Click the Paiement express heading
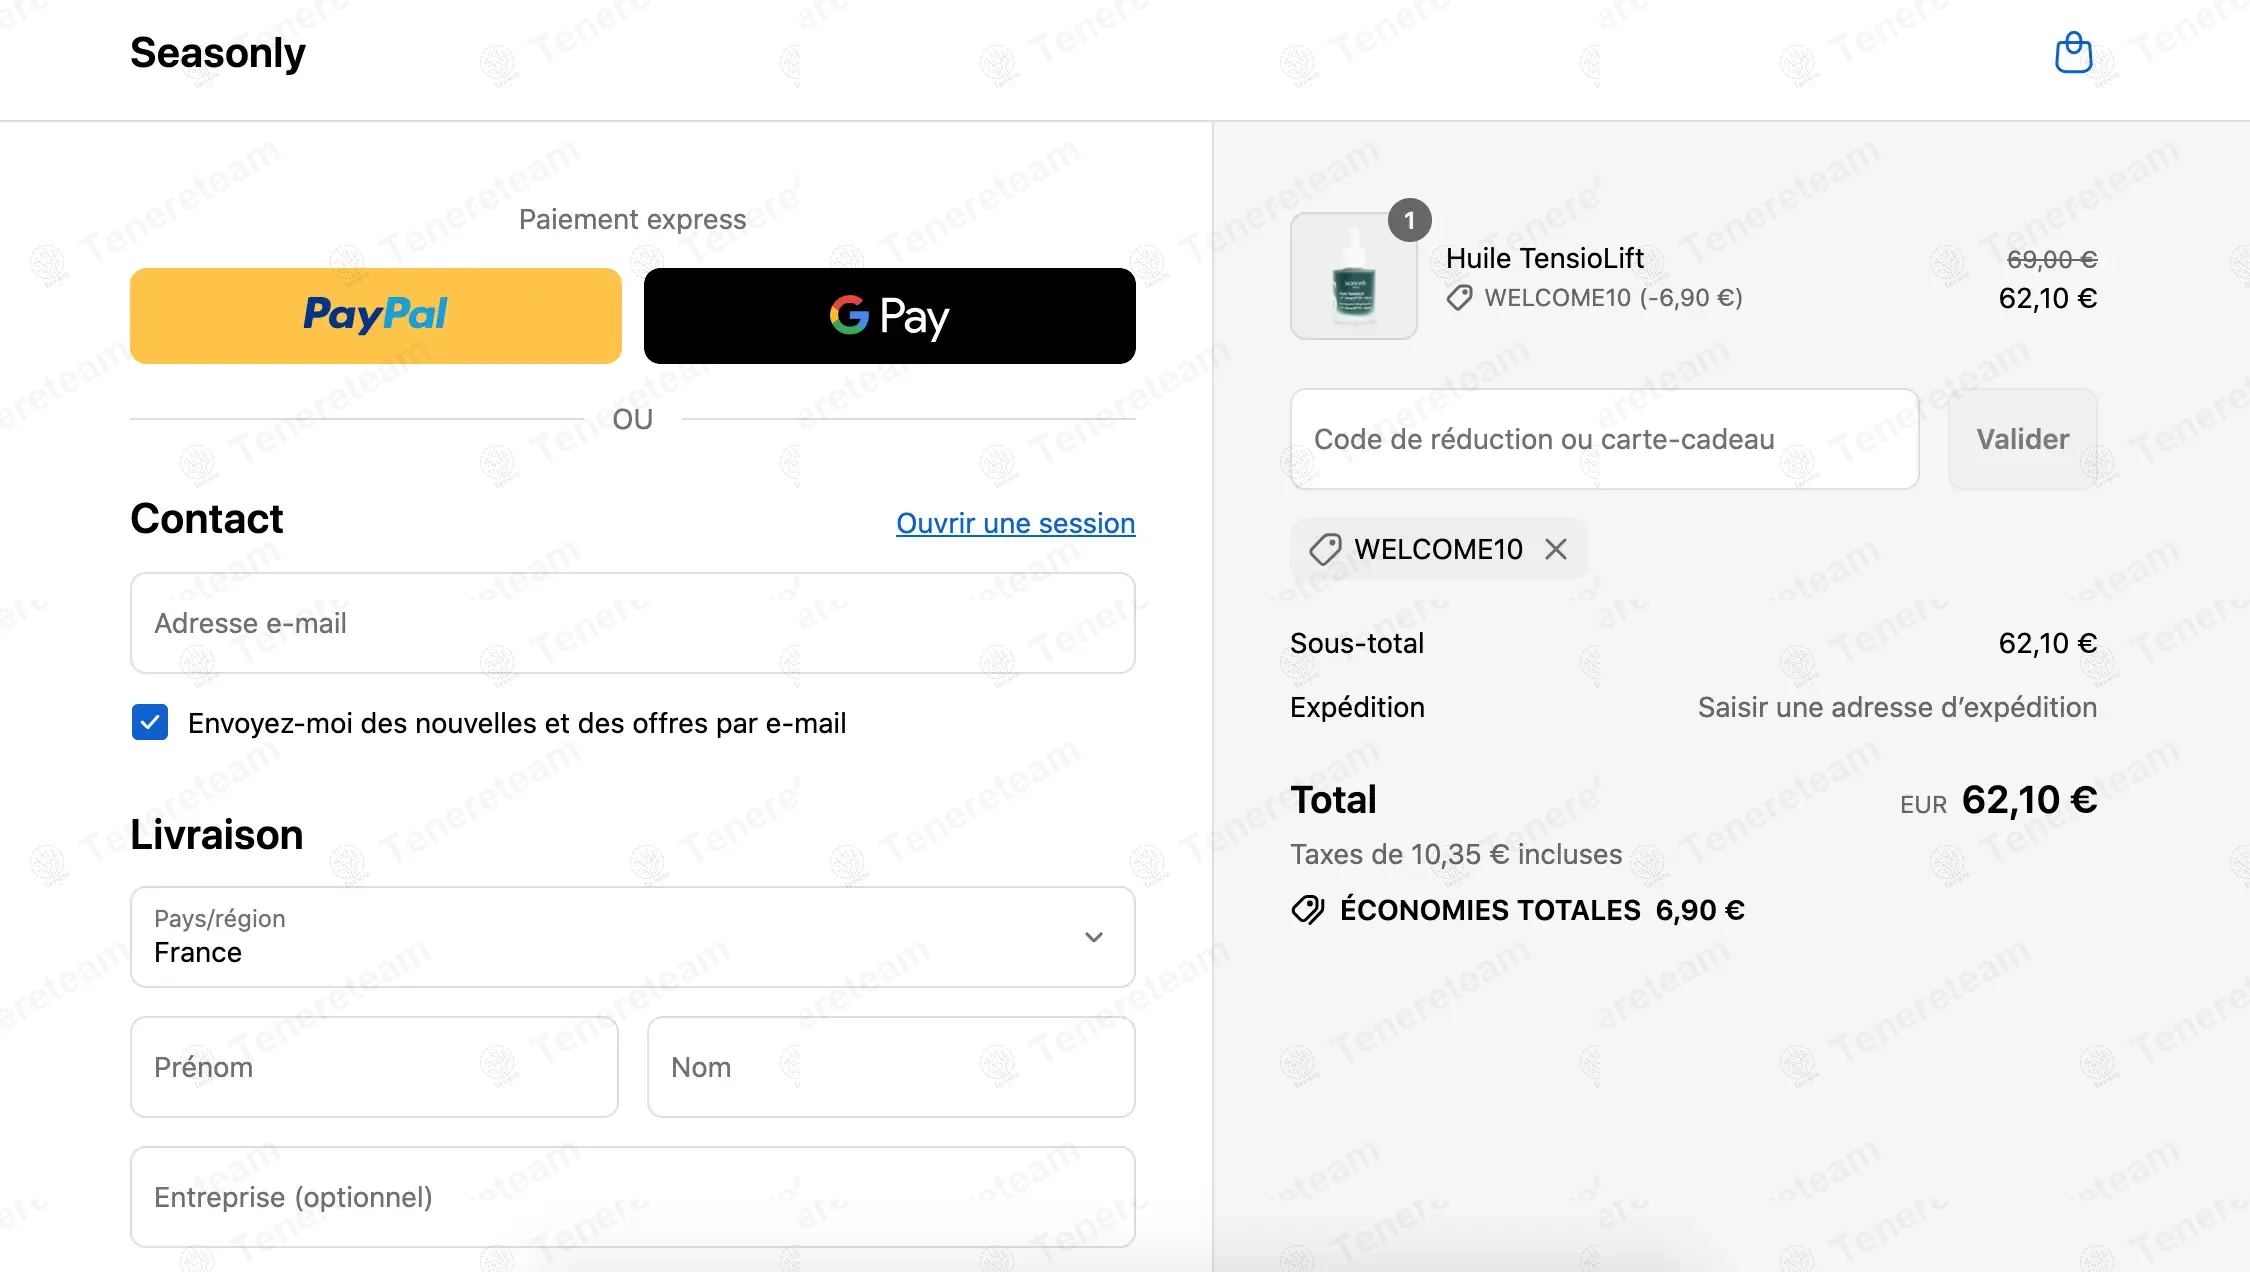 (x=633, y=219)
